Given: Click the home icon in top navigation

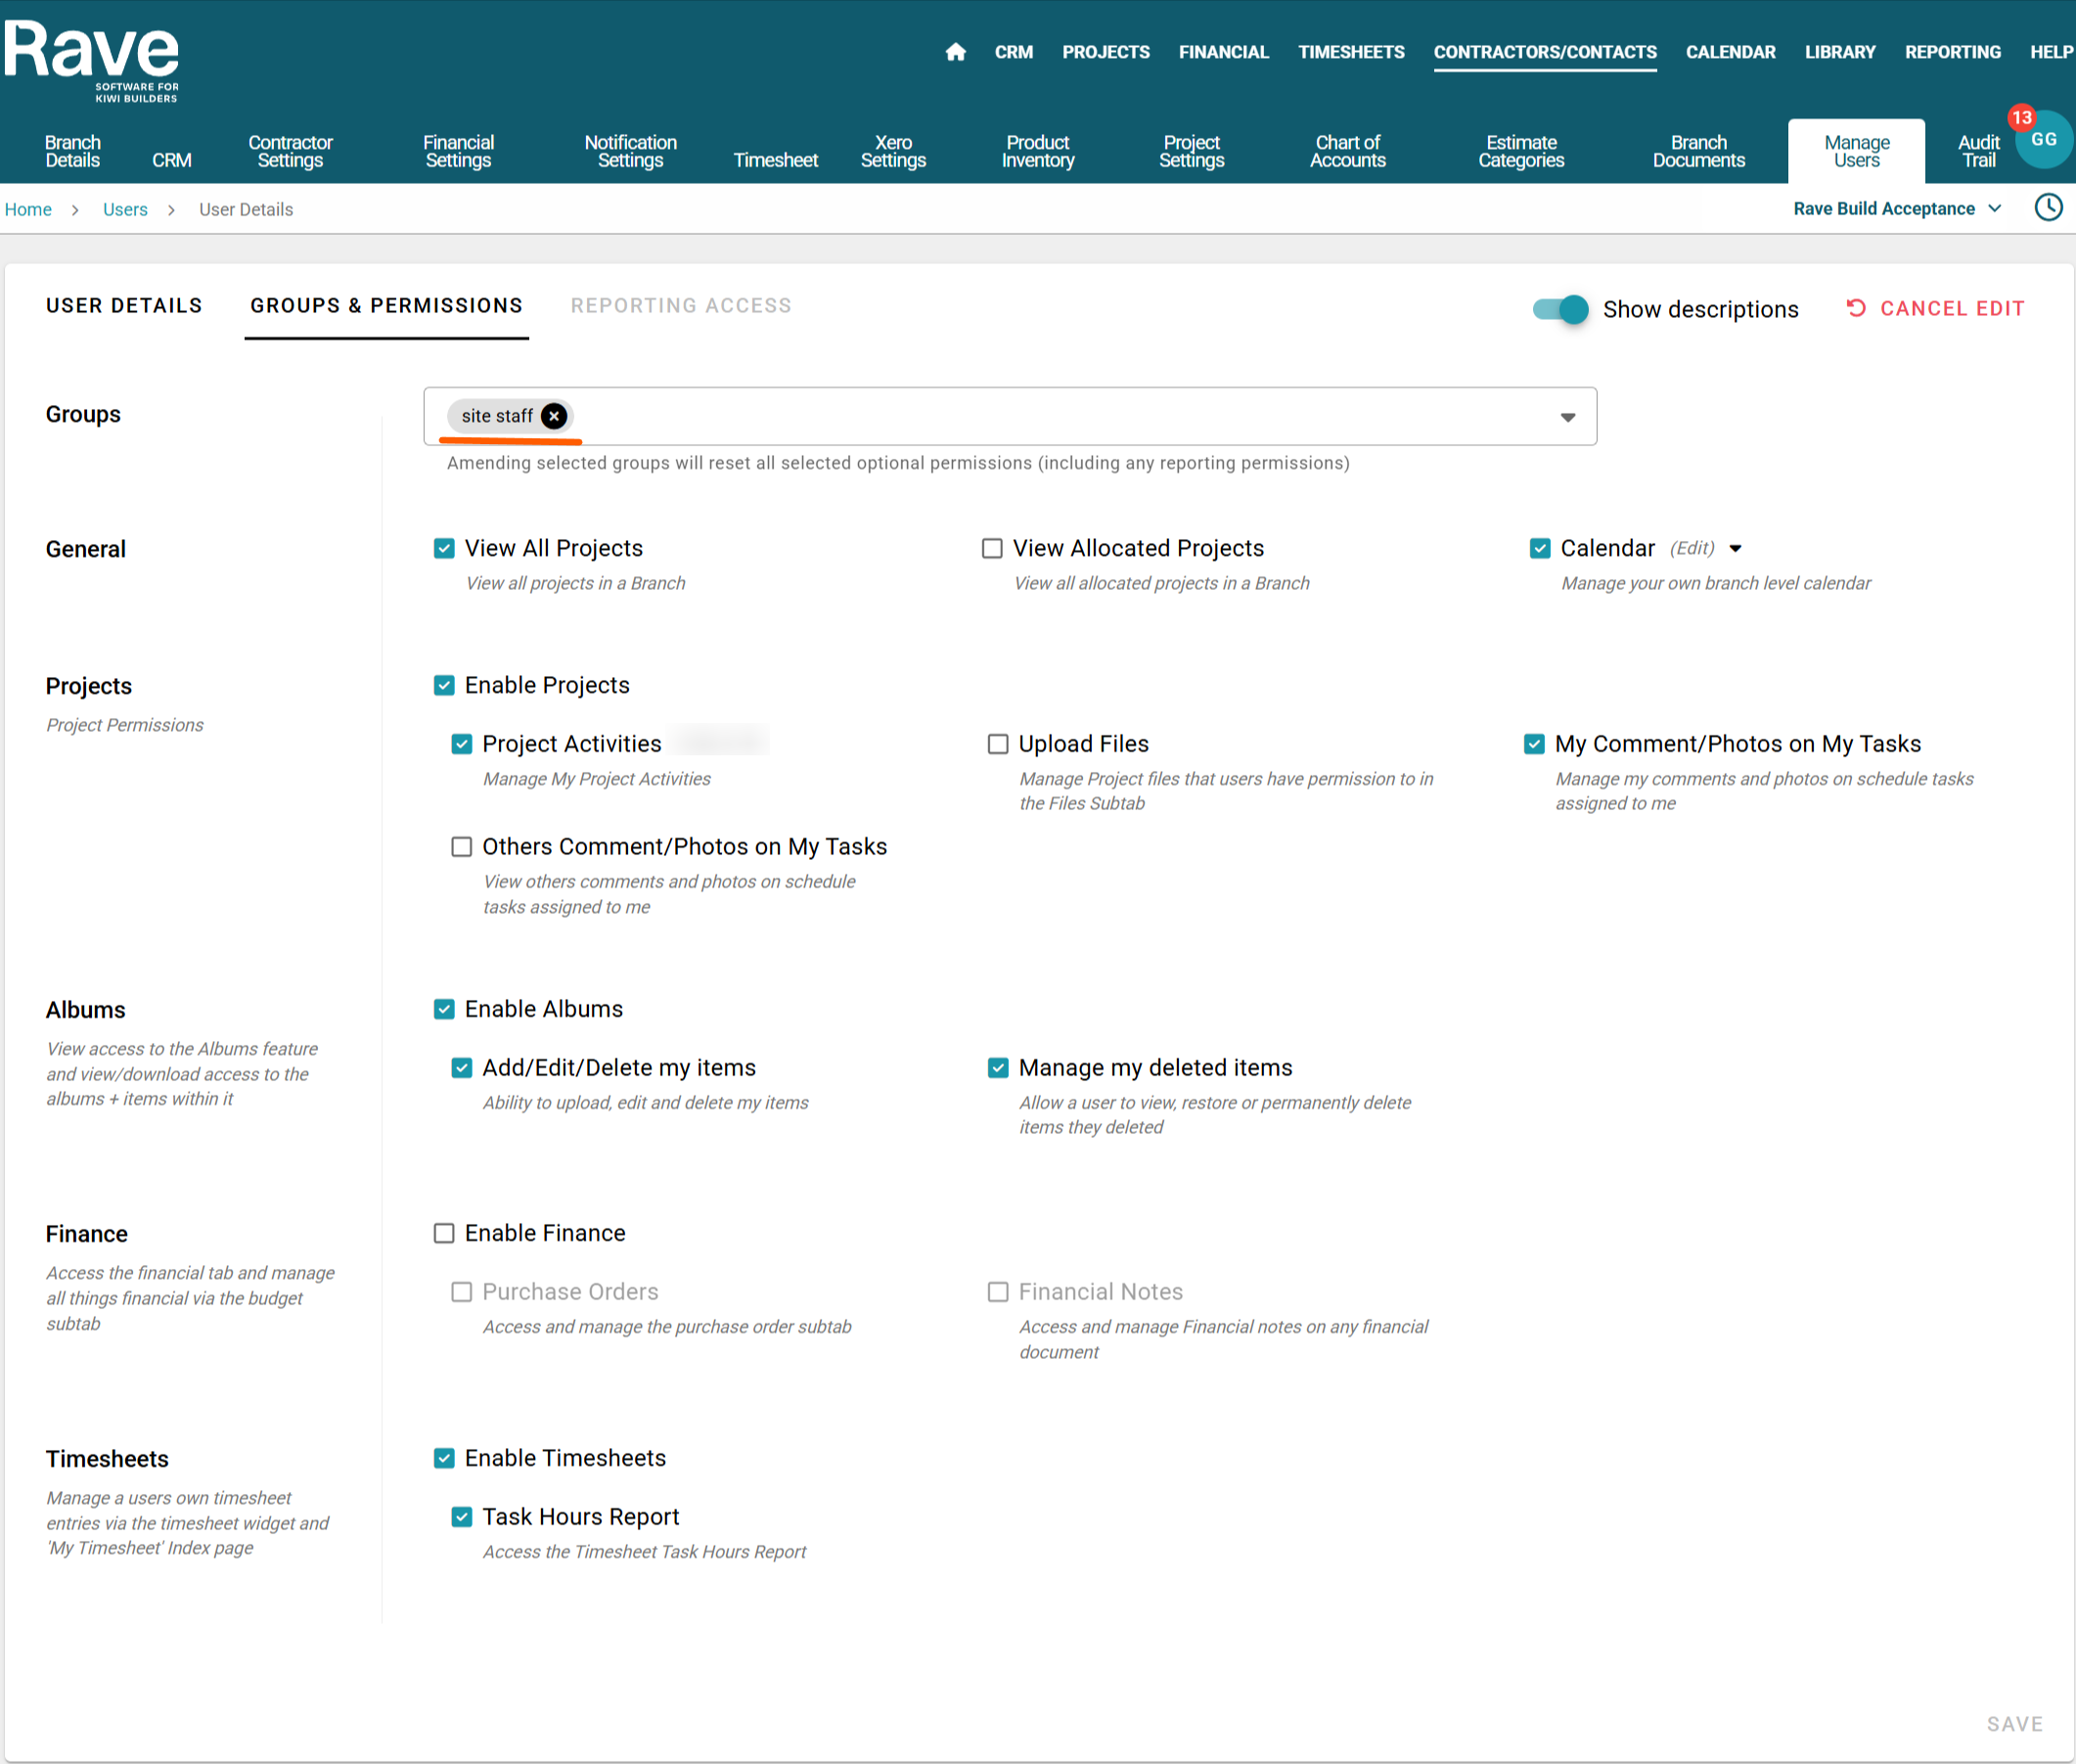Looking at the screenshot, I should [x=955, y=52].
